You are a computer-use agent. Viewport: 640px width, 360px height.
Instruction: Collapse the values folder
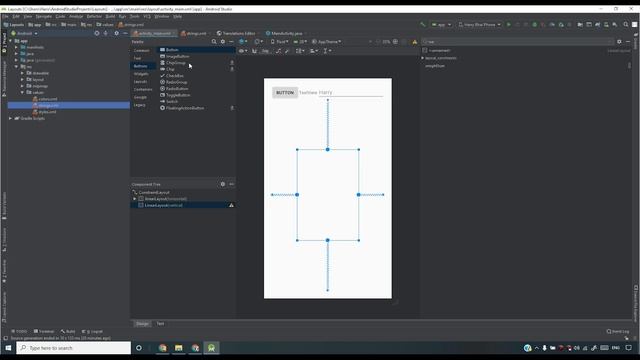[22, 93]
